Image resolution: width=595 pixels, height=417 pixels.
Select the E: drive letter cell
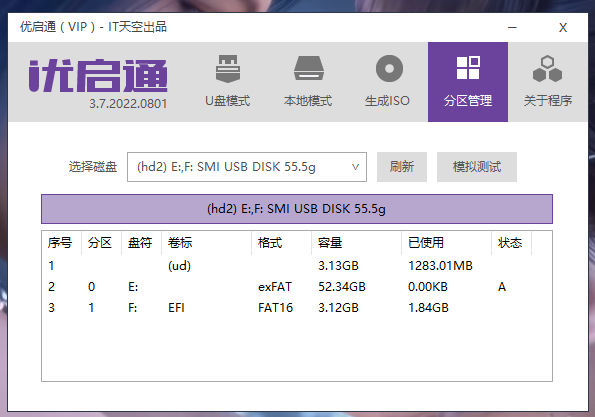[x=133, y=287]
